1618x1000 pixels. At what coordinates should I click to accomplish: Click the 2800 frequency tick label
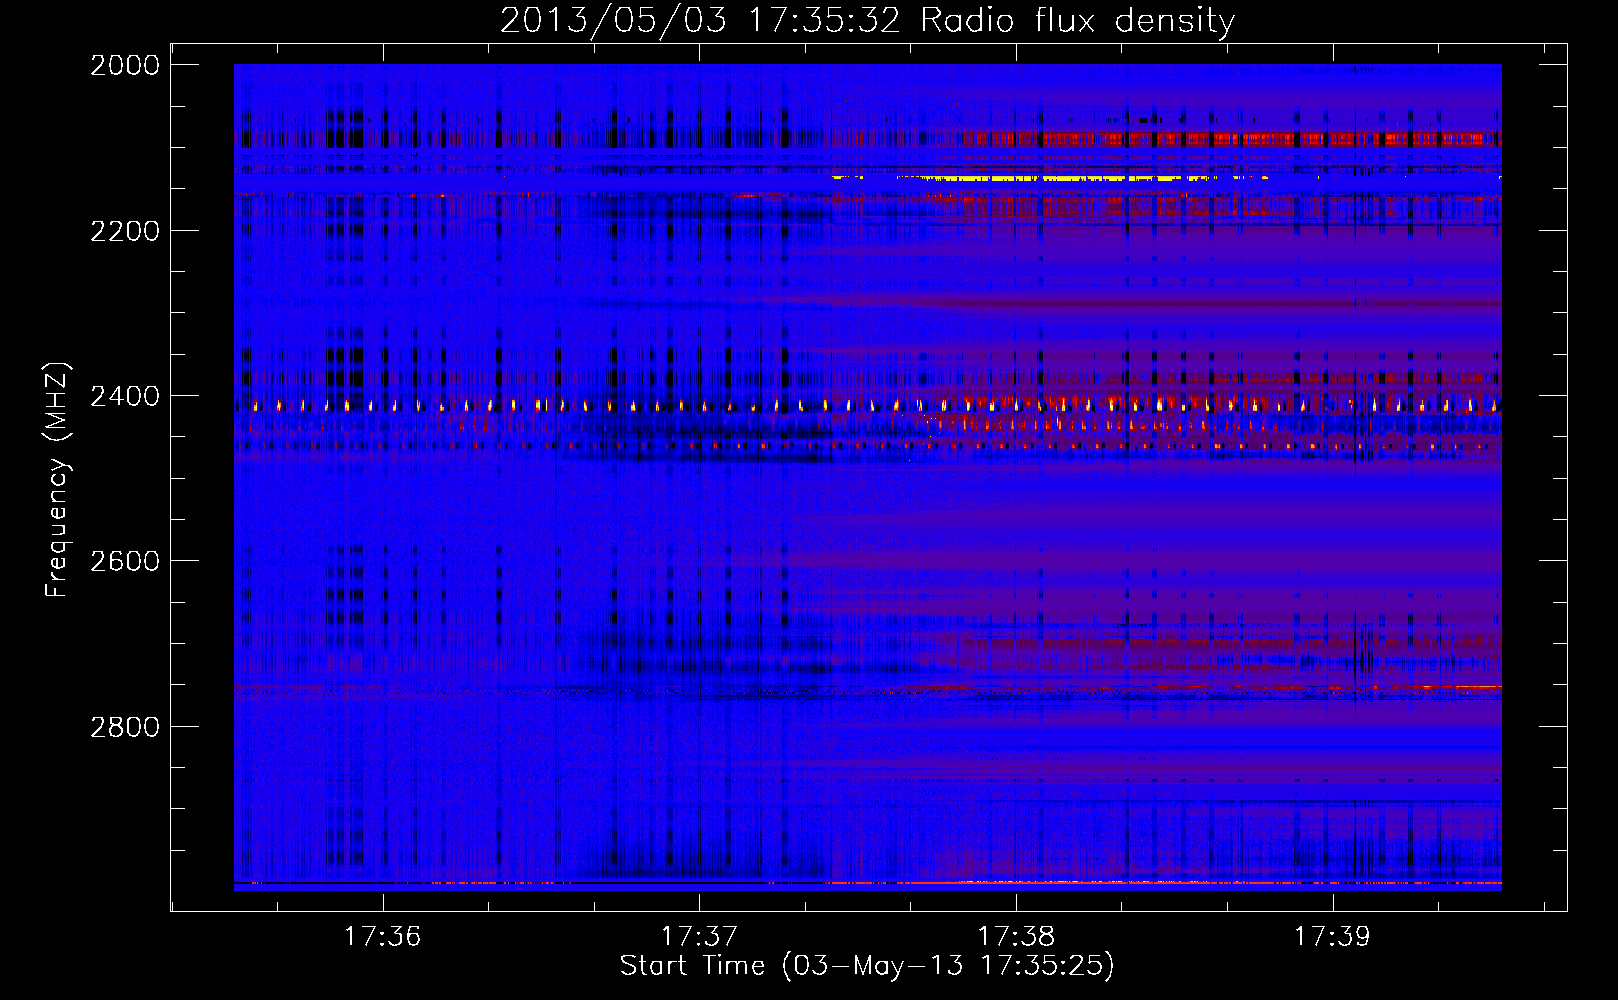[125, 727]
